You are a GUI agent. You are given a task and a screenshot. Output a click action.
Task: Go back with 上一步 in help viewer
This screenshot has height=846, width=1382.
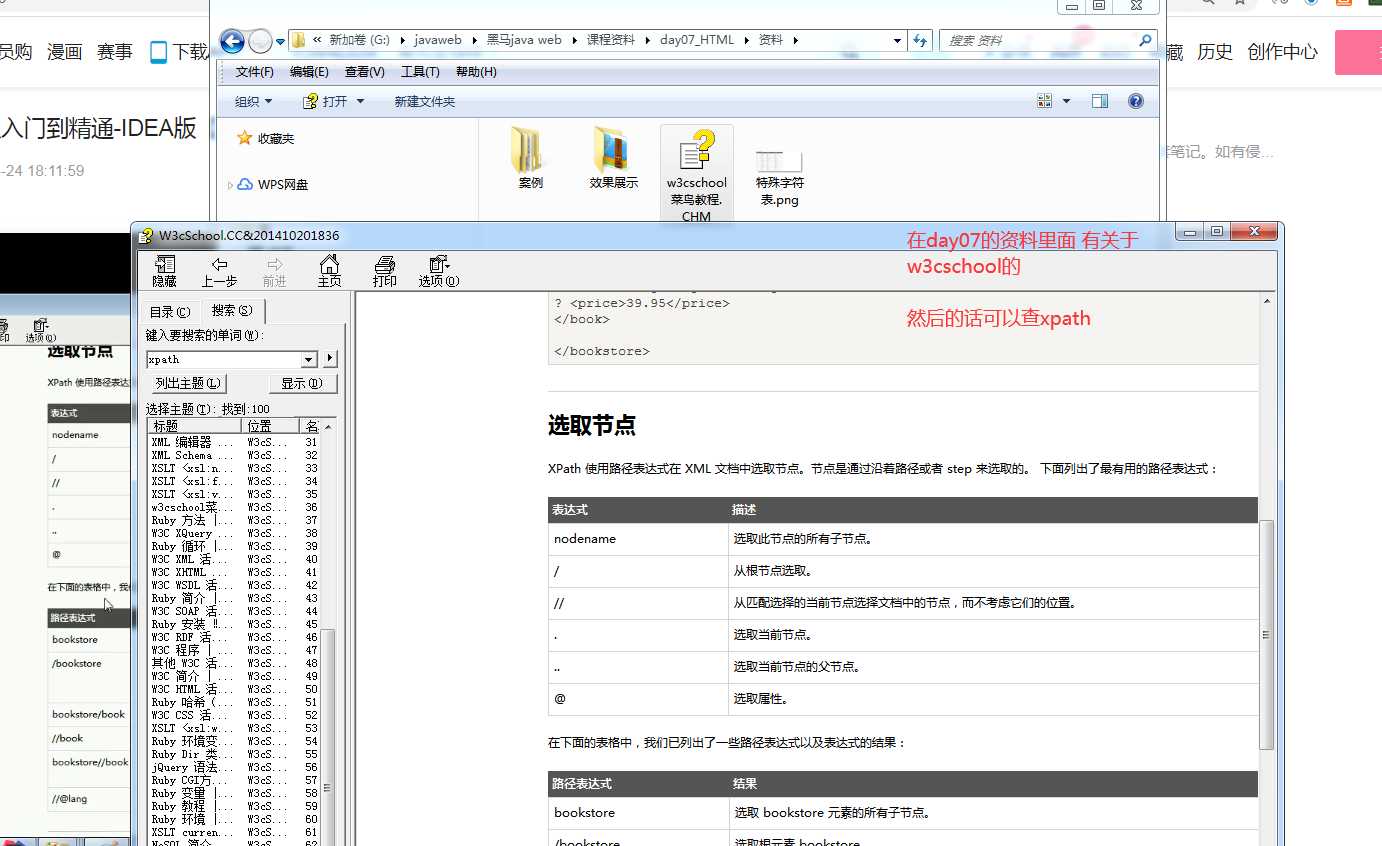(219, 271)
